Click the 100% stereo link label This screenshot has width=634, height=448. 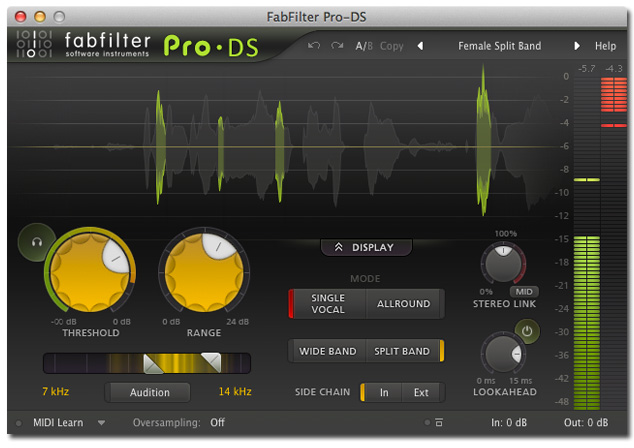tap(505, 233)
